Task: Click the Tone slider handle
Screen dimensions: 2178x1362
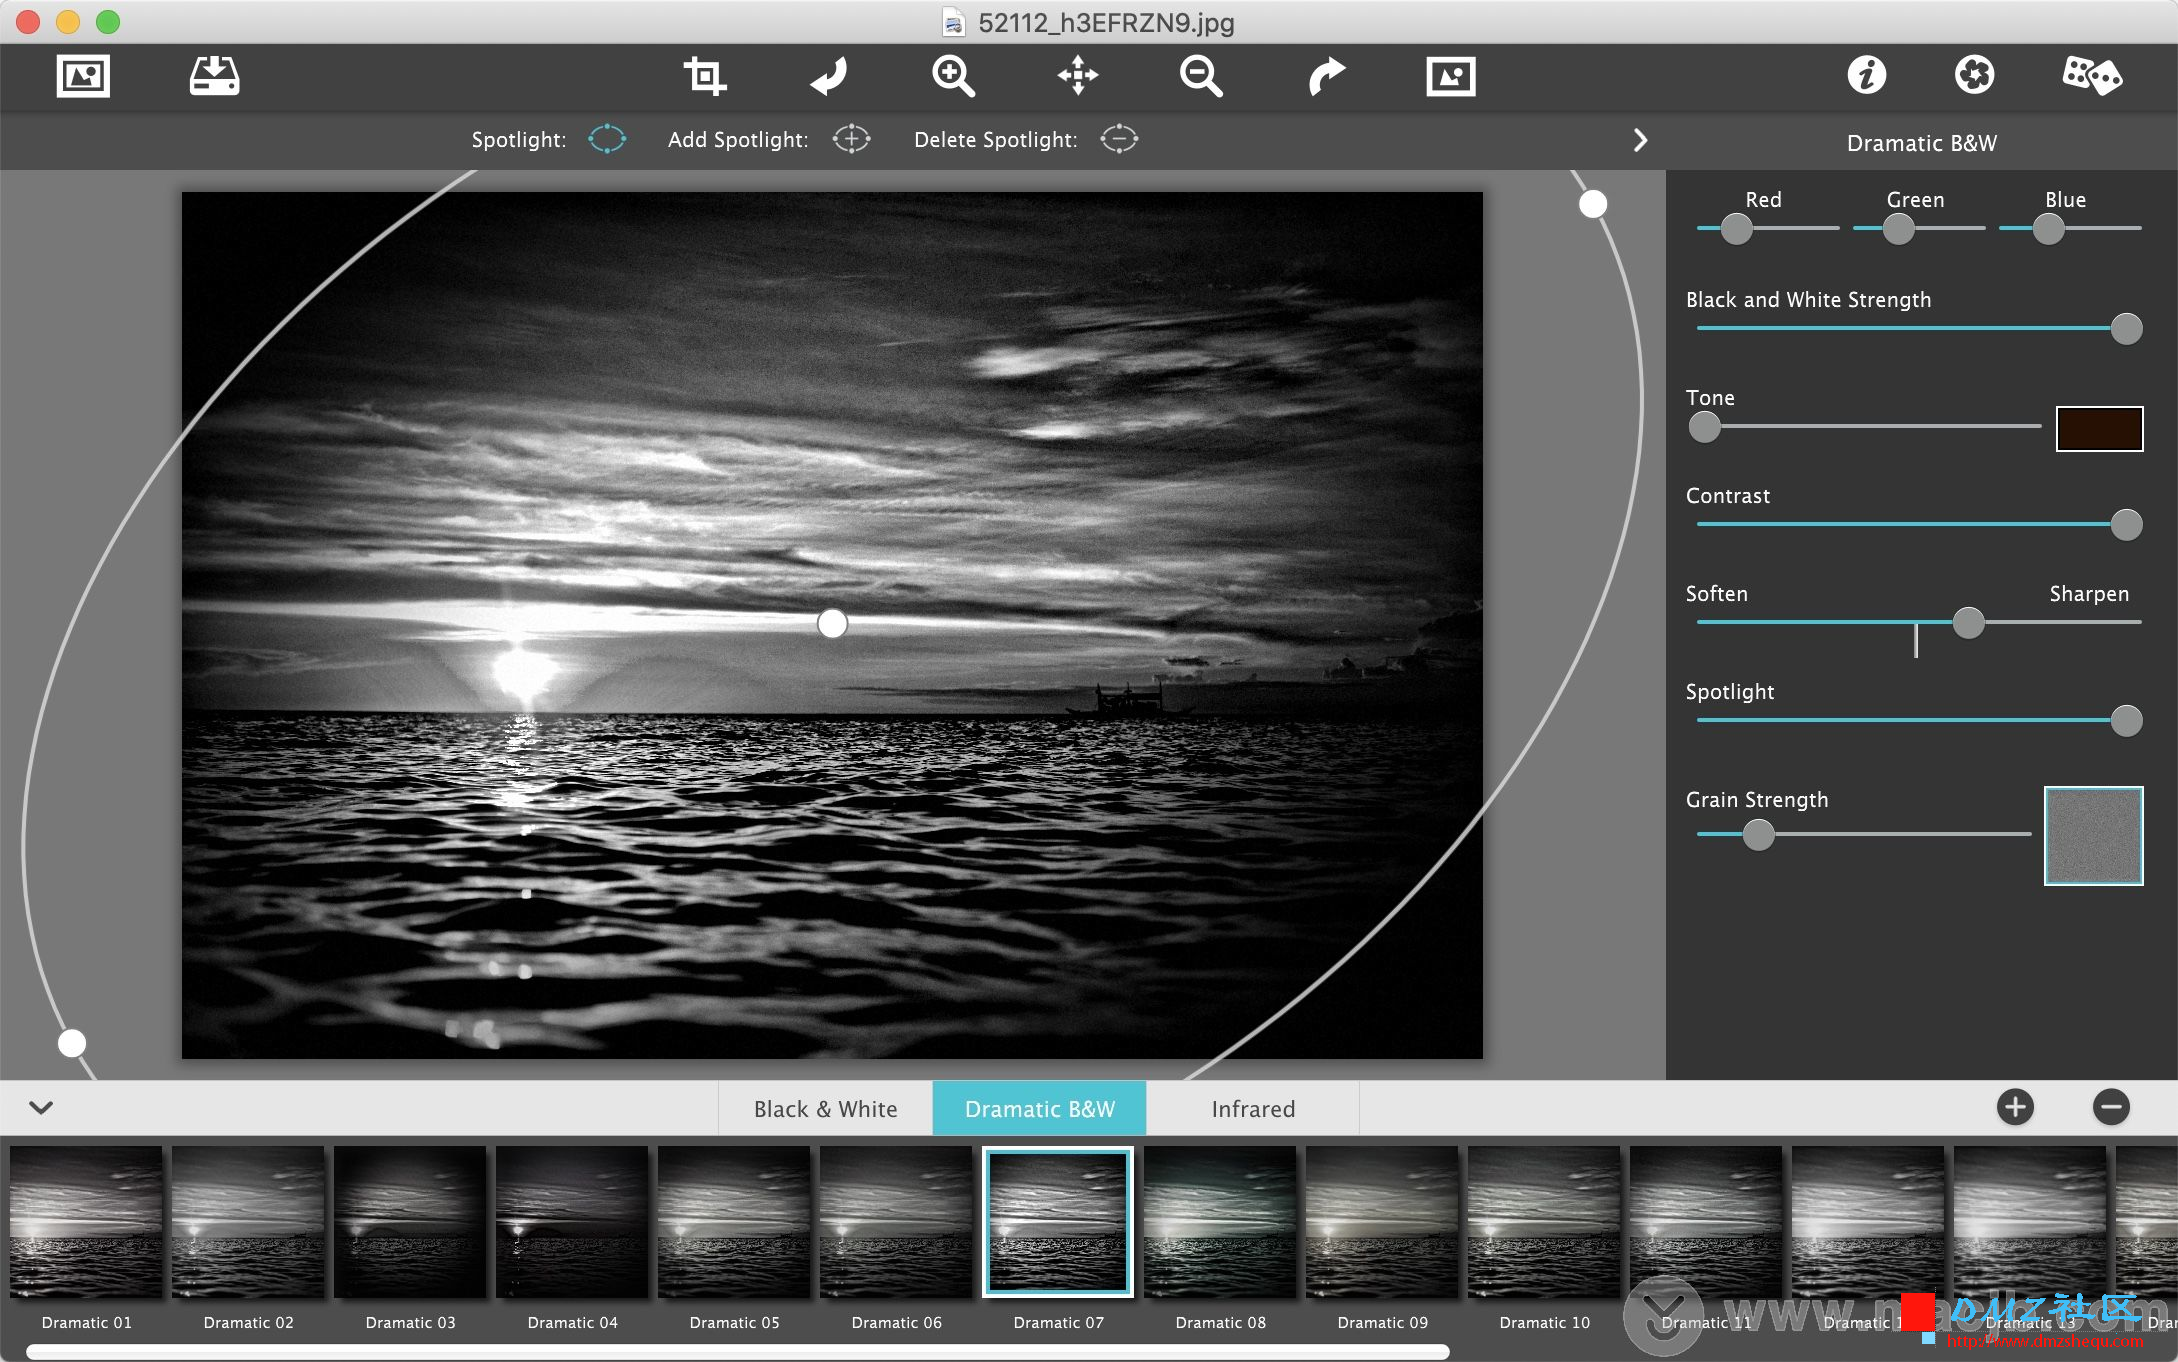Action: coord(1704,427)
